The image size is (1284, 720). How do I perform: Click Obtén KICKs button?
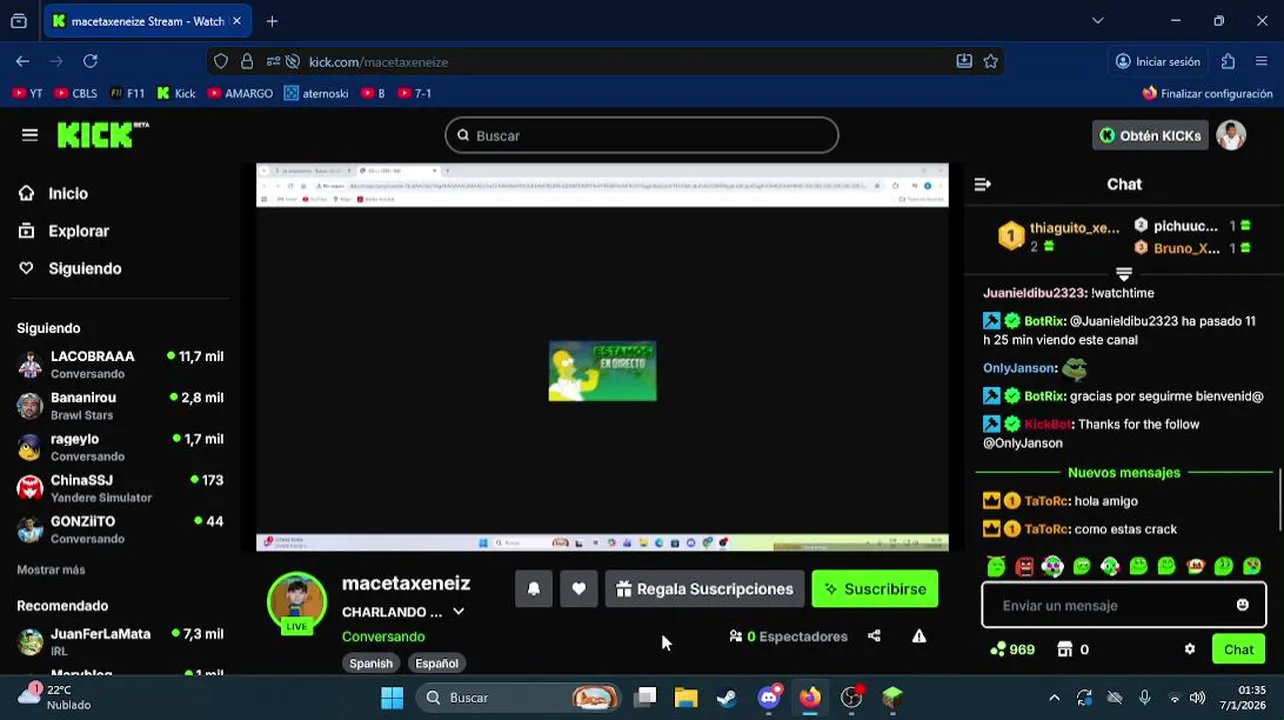[1150, 135]
